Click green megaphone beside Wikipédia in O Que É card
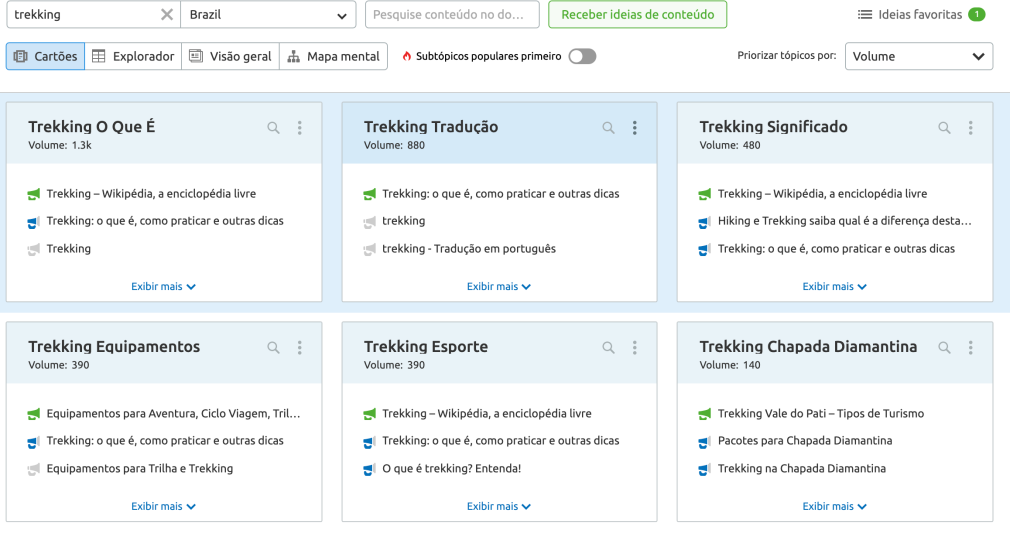The height and width of the screenshot is (533, 1010). coord(33,194)
